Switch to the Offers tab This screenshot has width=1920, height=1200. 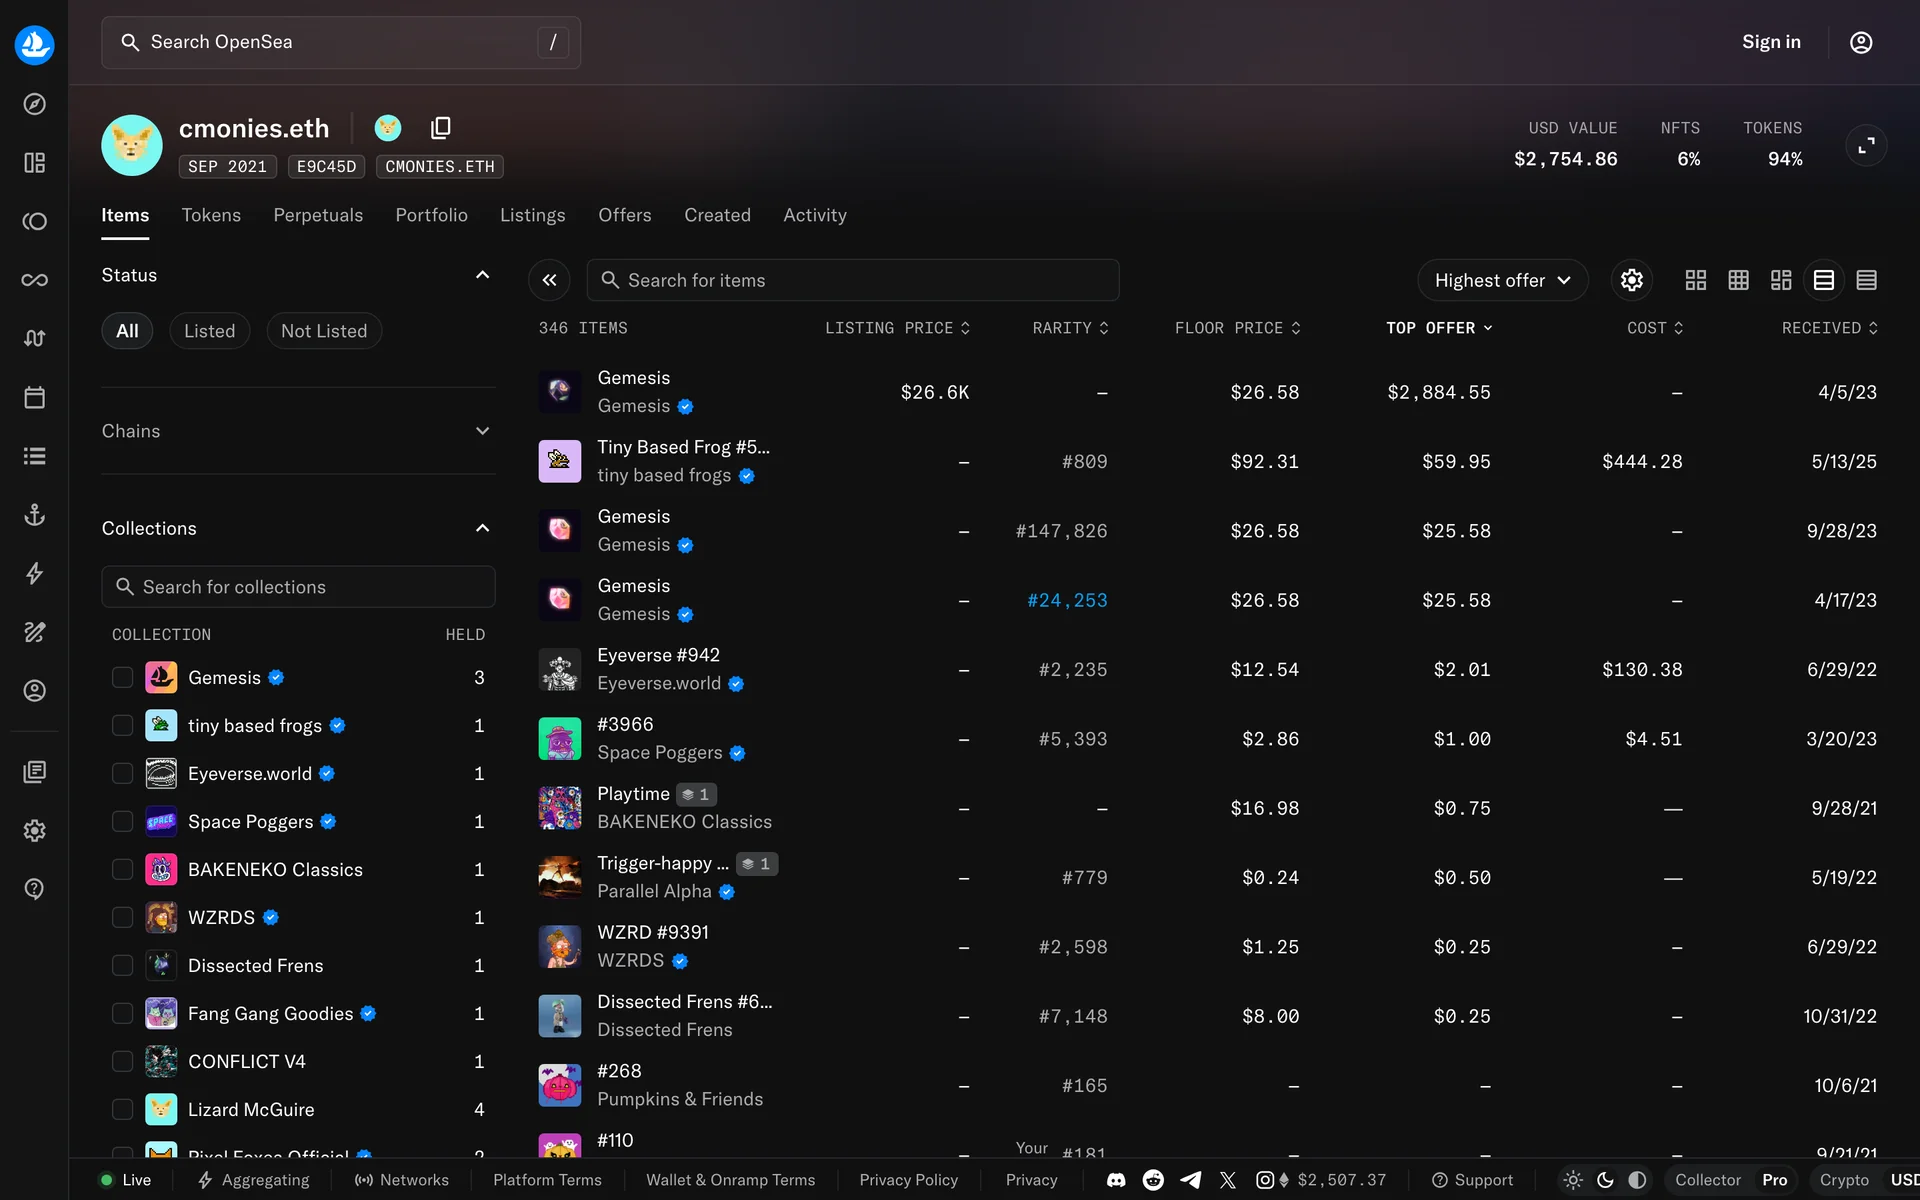point(624,215)
